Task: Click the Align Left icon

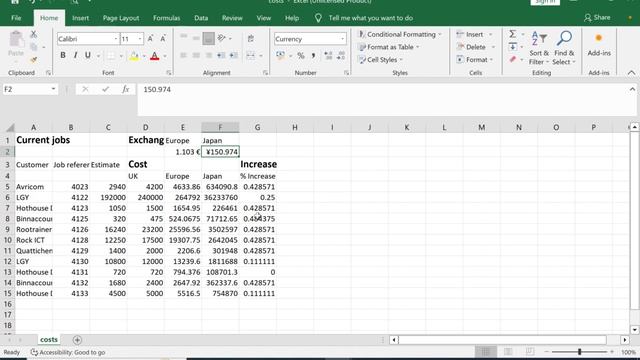Action: coord(183,55)
